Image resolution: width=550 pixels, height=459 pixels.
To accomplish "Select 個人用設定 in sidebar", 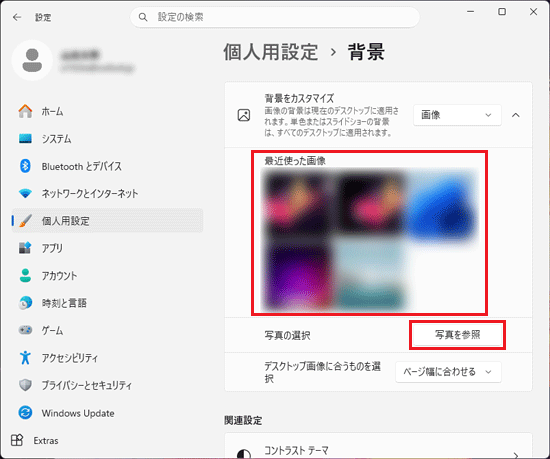I will [107, 221].
